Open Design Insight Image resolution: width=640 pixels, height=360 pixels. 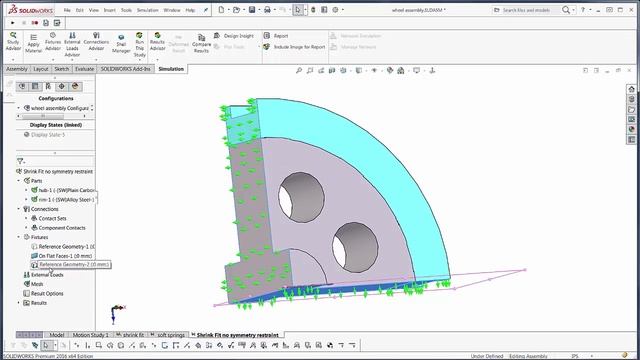(x=234, y=36)
